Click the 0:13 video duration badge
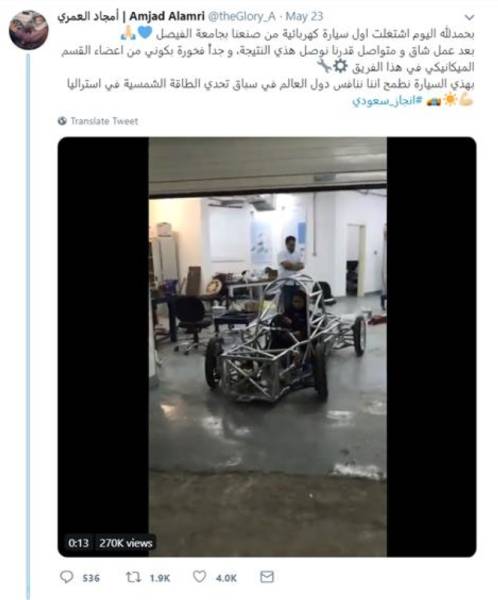 [78, 543]
